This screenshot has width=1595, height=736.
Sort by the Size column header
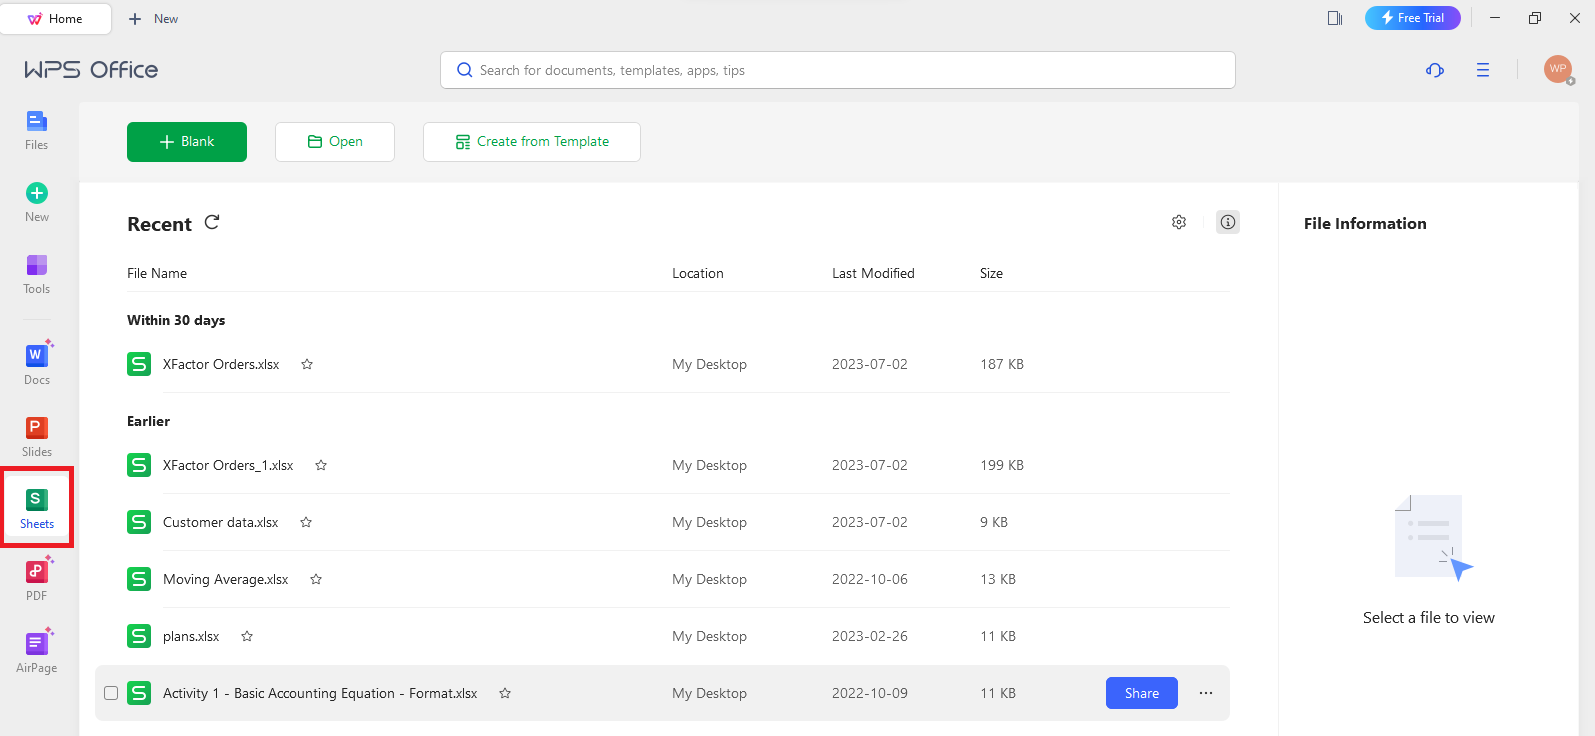coord(991,273)
